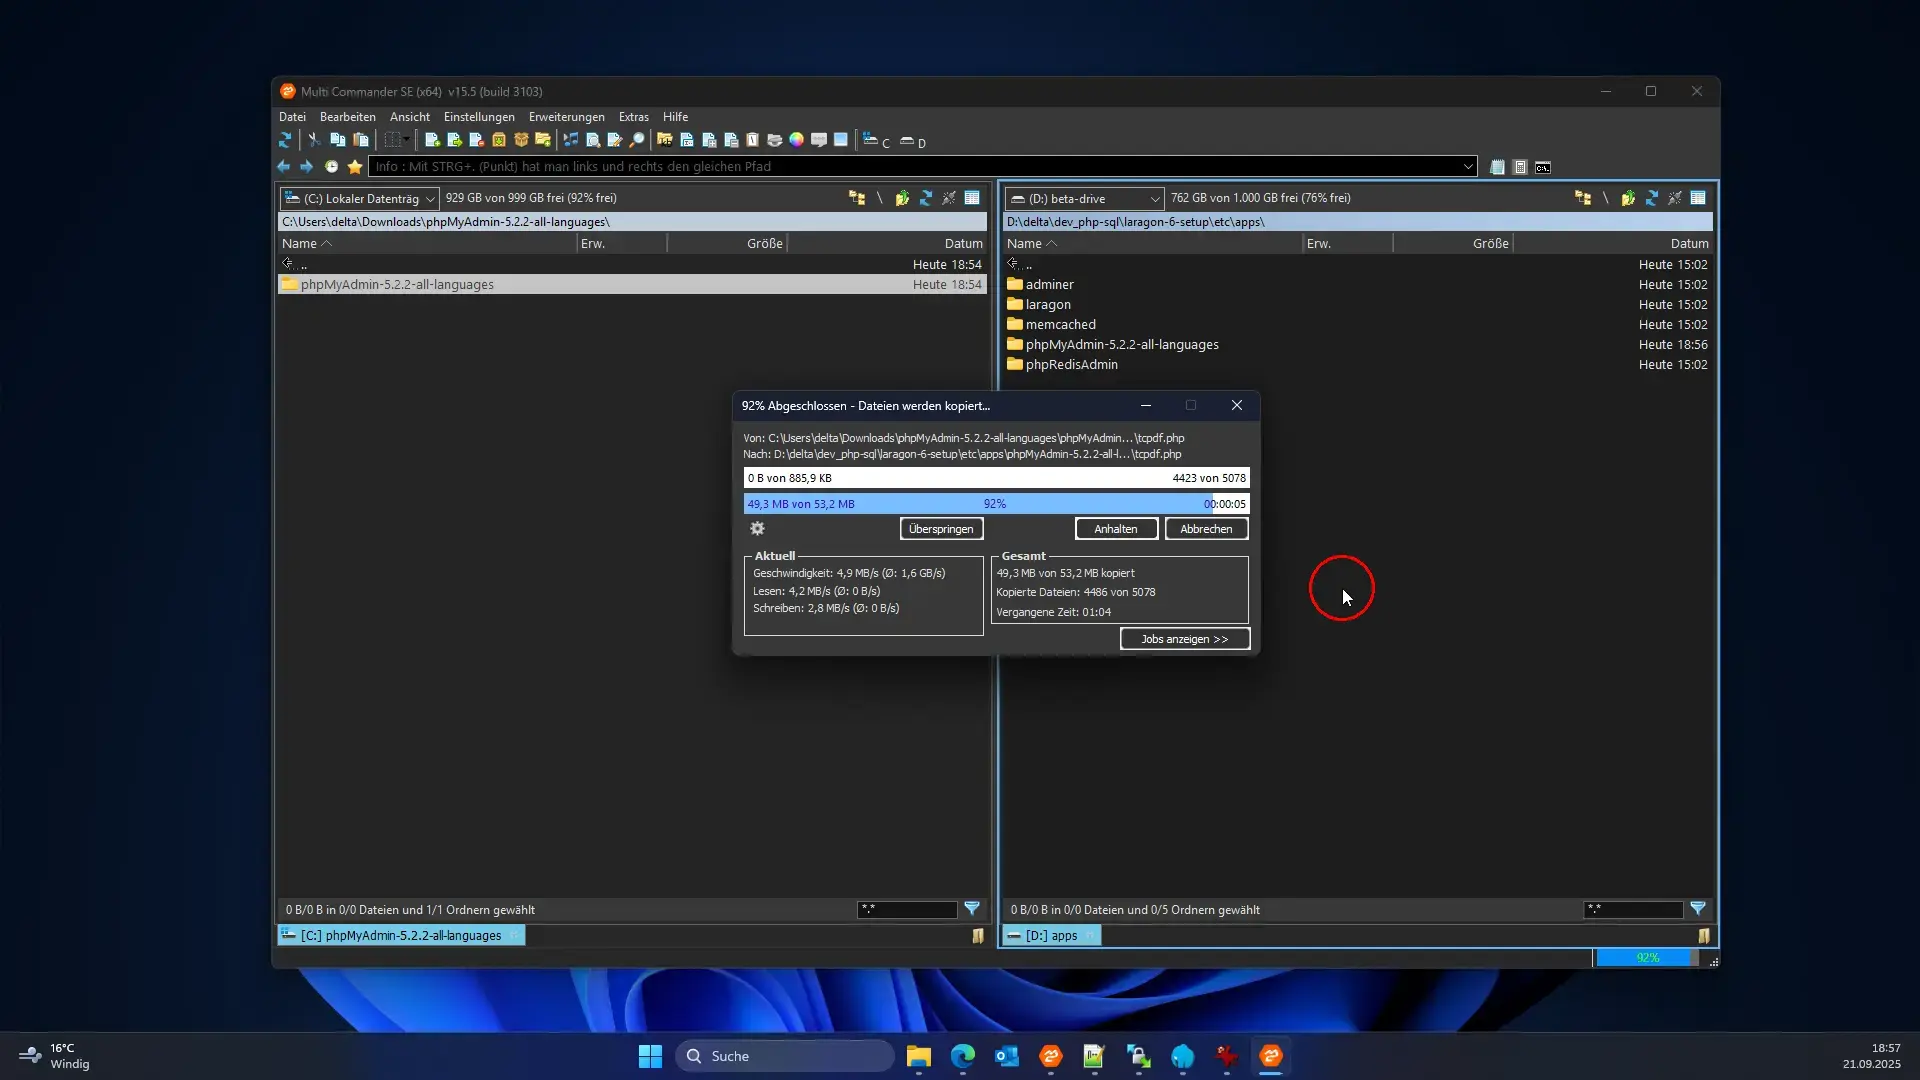Click the refresh icon in main toolbar

click(x=285, y=141)
